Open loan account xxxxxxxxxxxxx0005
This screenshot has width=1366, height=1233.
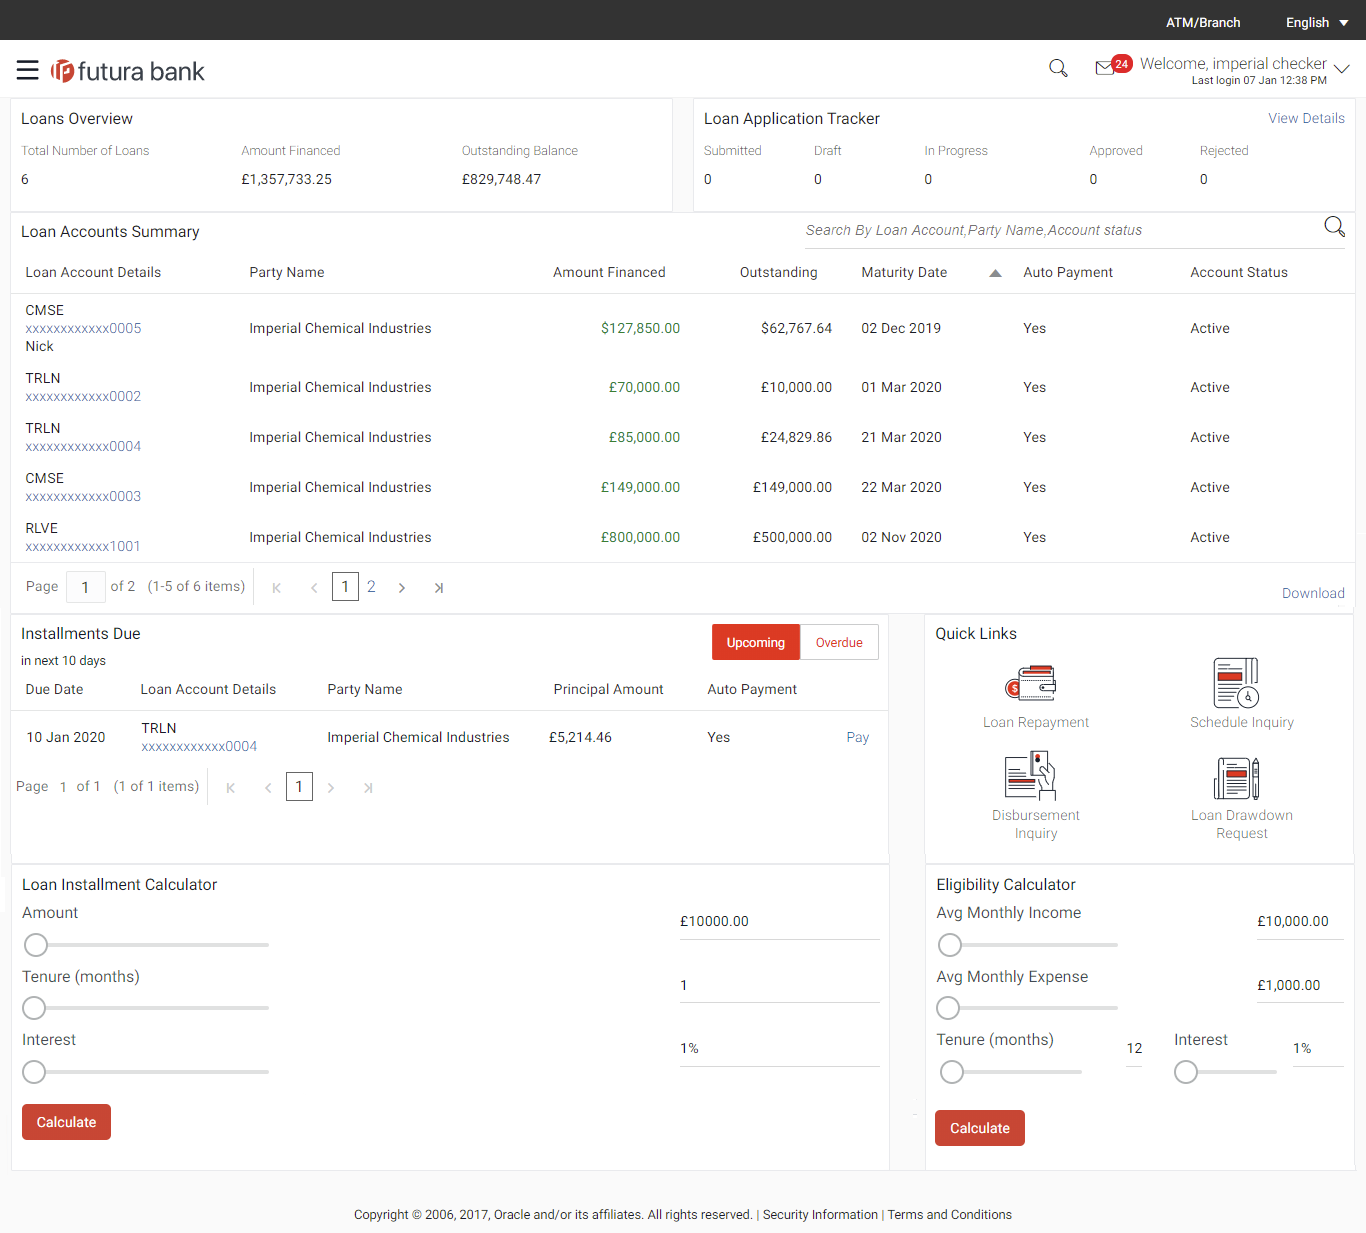point(83,328)
